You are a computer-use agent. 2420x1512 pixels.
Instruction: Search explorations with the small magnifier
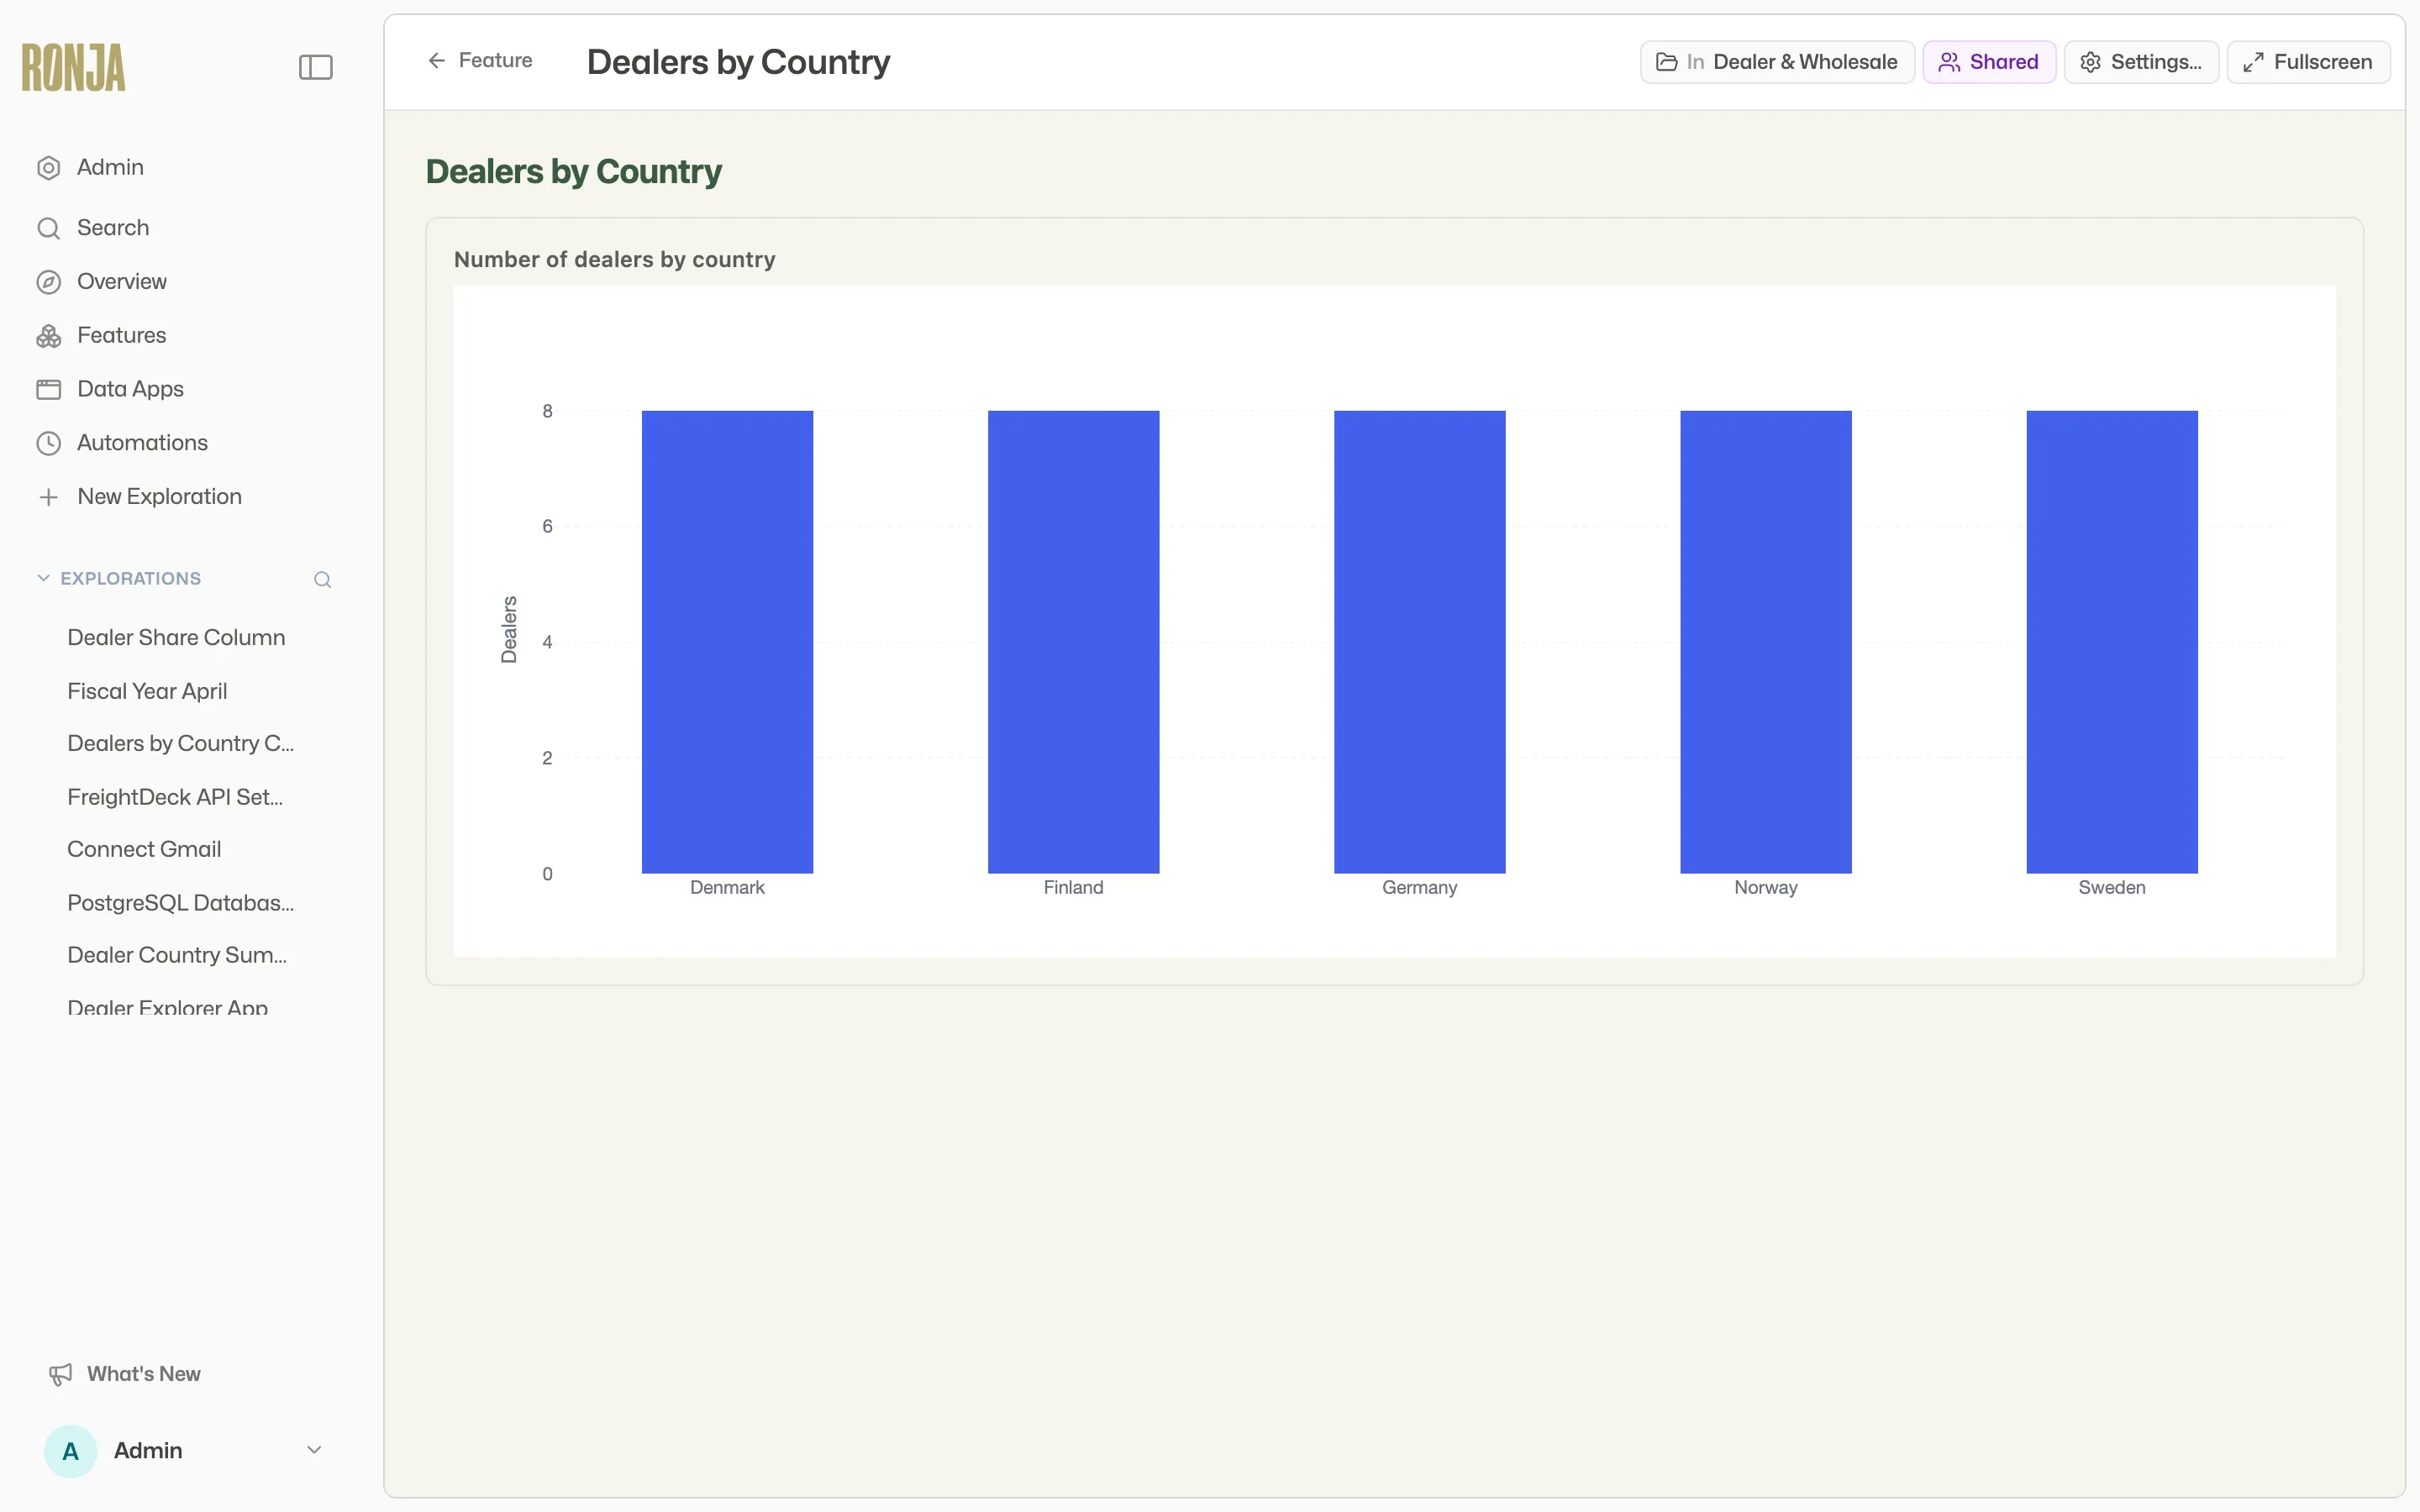coord(322,579)
